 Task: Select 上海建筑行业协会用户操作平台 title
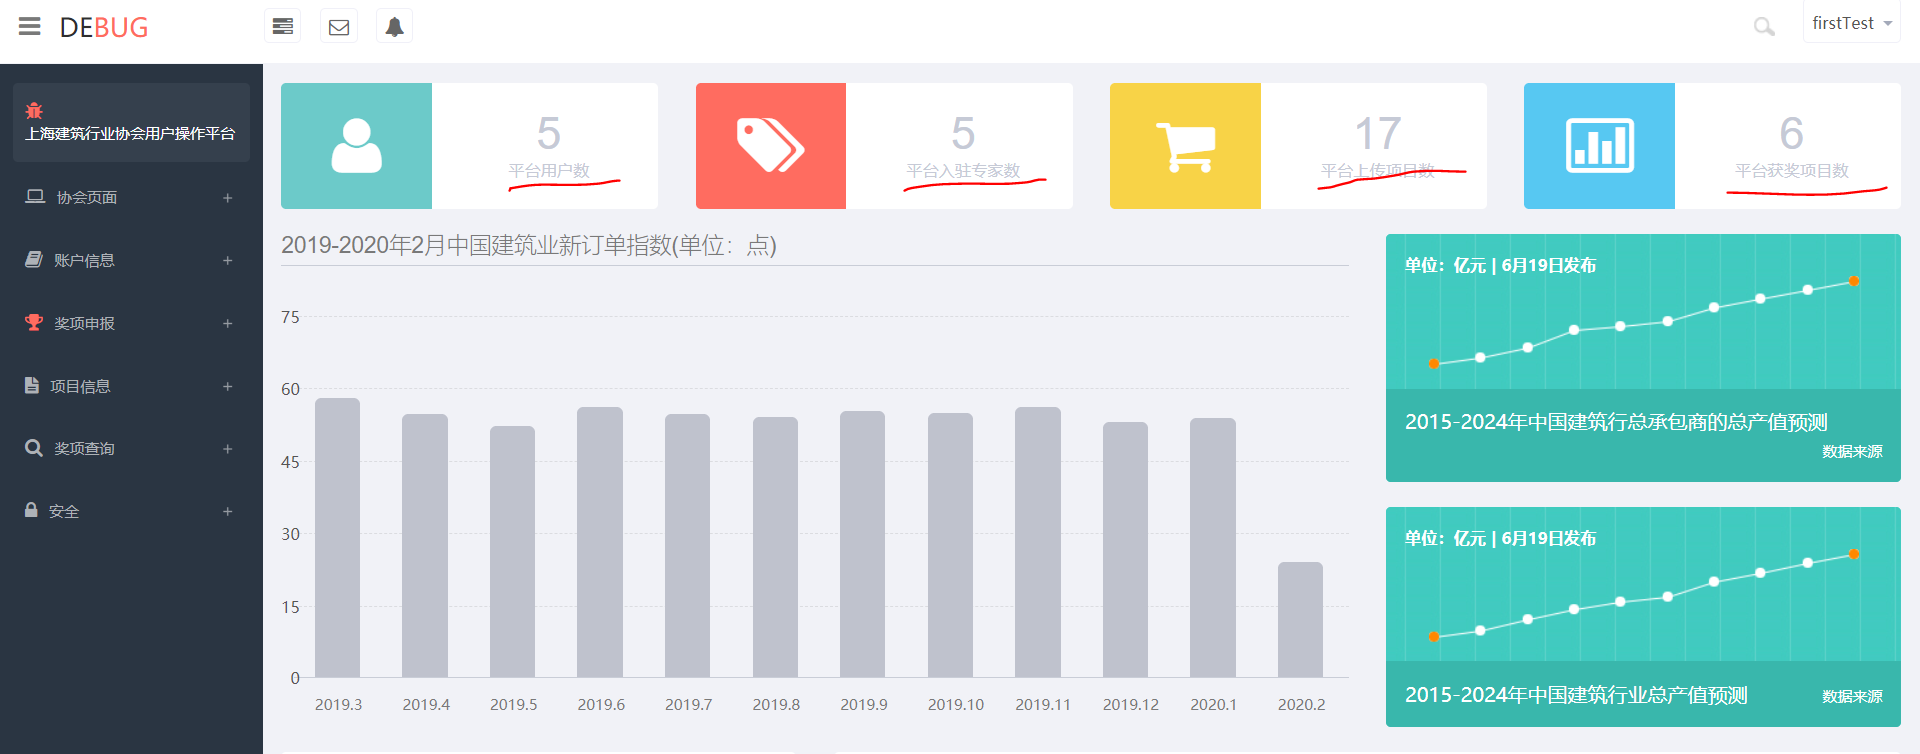click(x=130, y=133)
